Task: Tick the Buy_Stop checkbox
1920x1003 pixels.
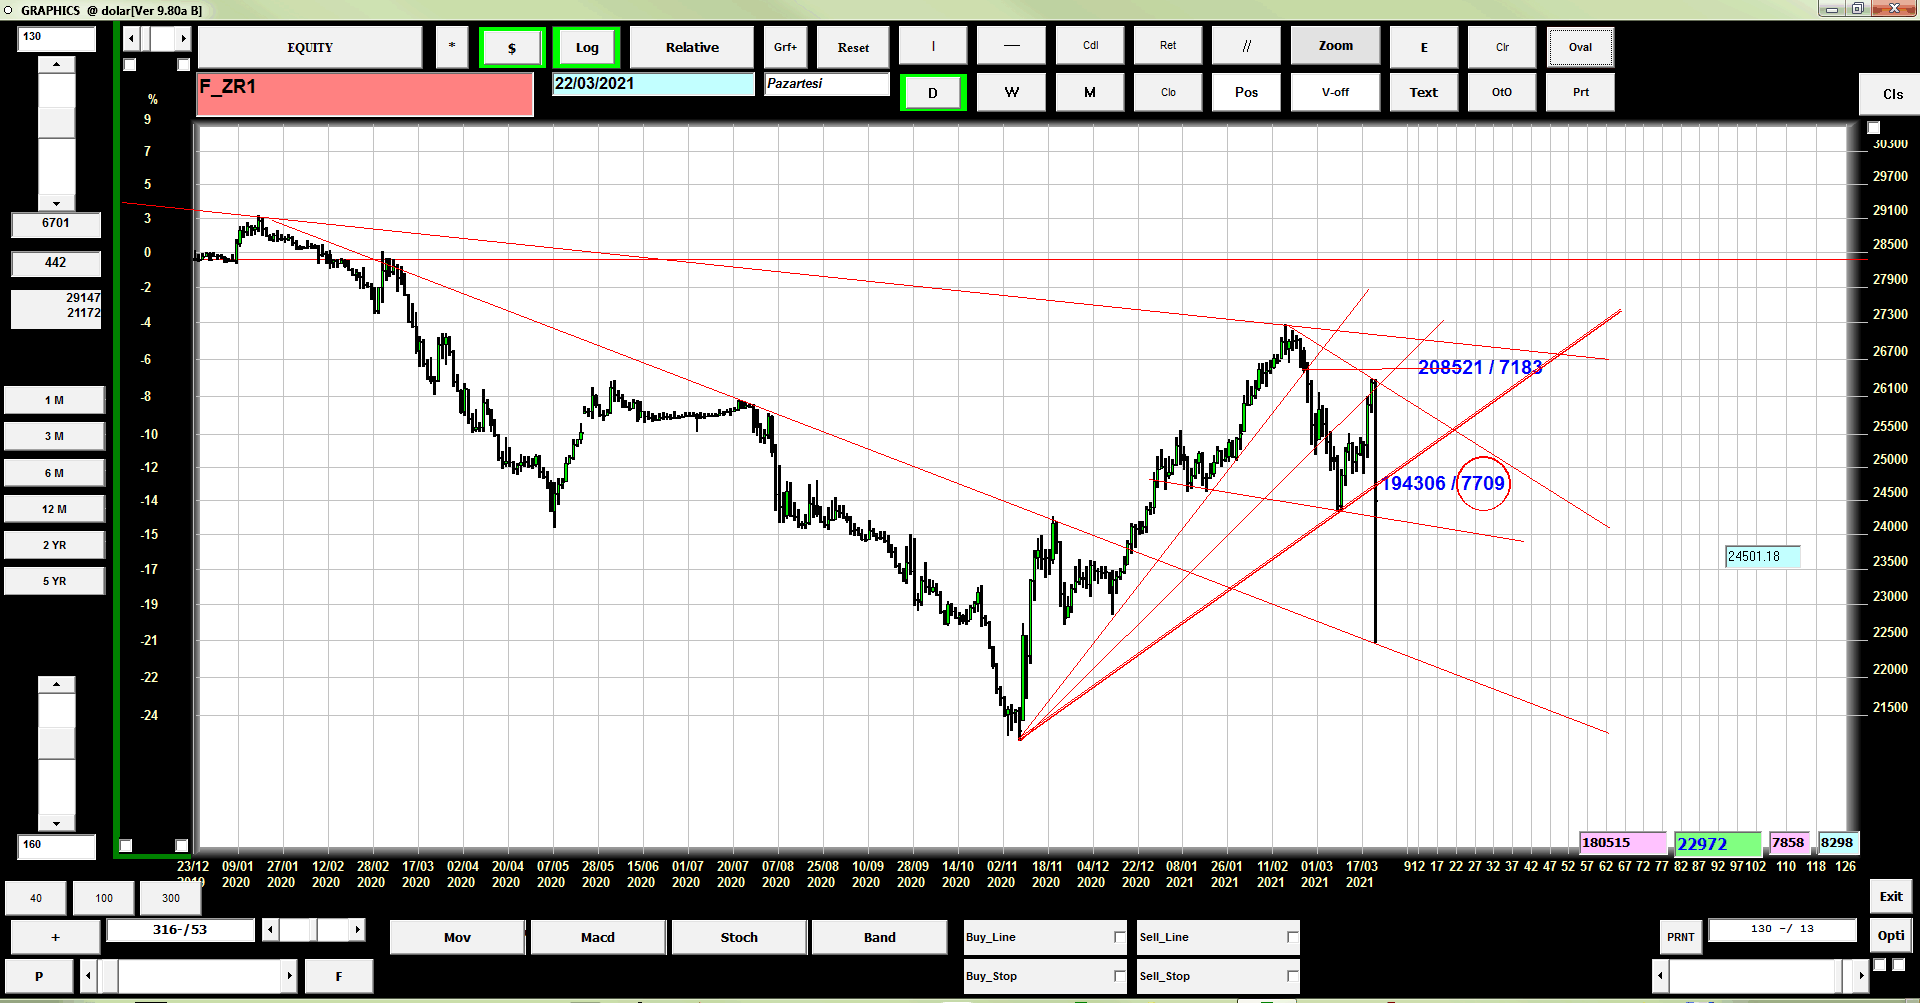Action: pyautogui.click(x=1119, y=976)
